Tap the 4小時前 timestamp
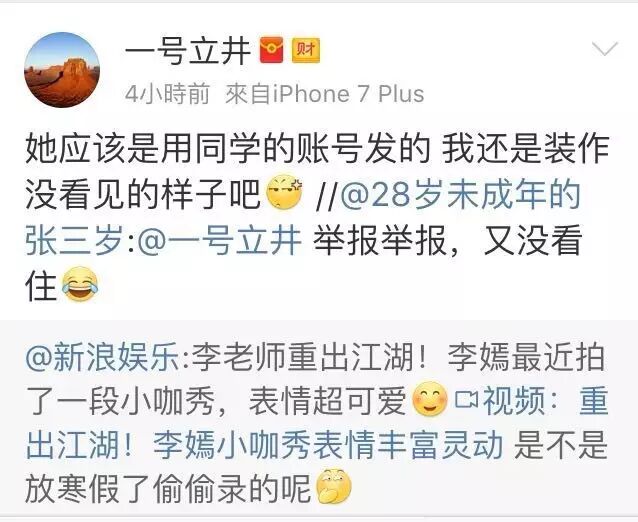Viewport: 638px width, 522px height. coord(167,94)
